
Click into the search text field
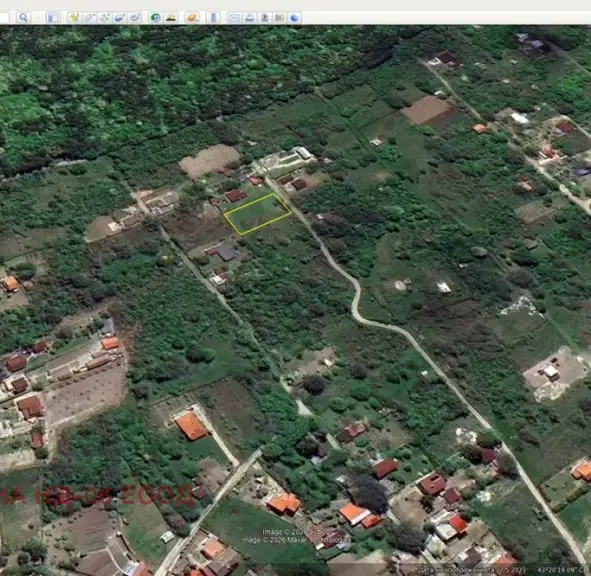pos(5,18)
